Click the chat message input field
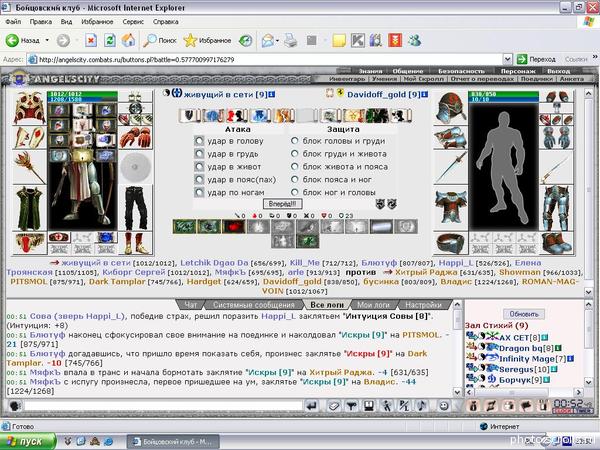This screenshot has width=600, height=450. coord(163,405)
